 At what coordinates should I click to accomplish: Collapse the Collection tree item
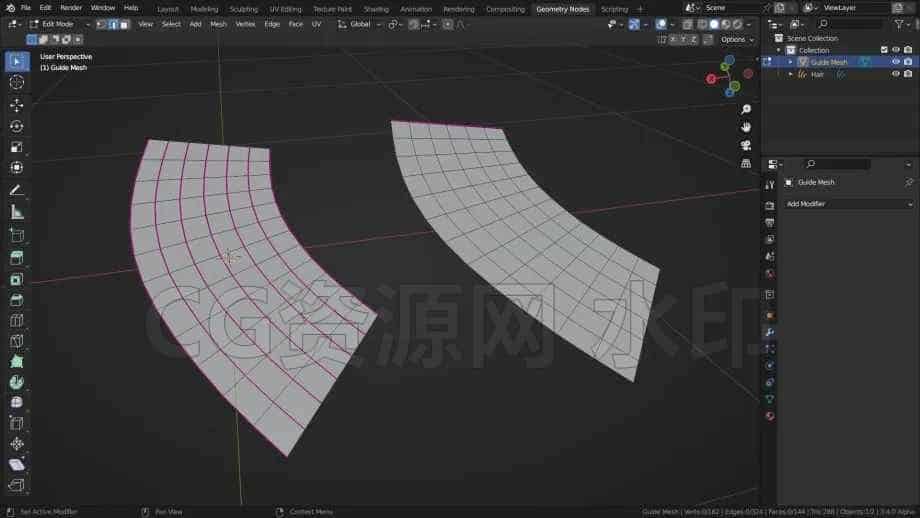[x=779, y=50]
